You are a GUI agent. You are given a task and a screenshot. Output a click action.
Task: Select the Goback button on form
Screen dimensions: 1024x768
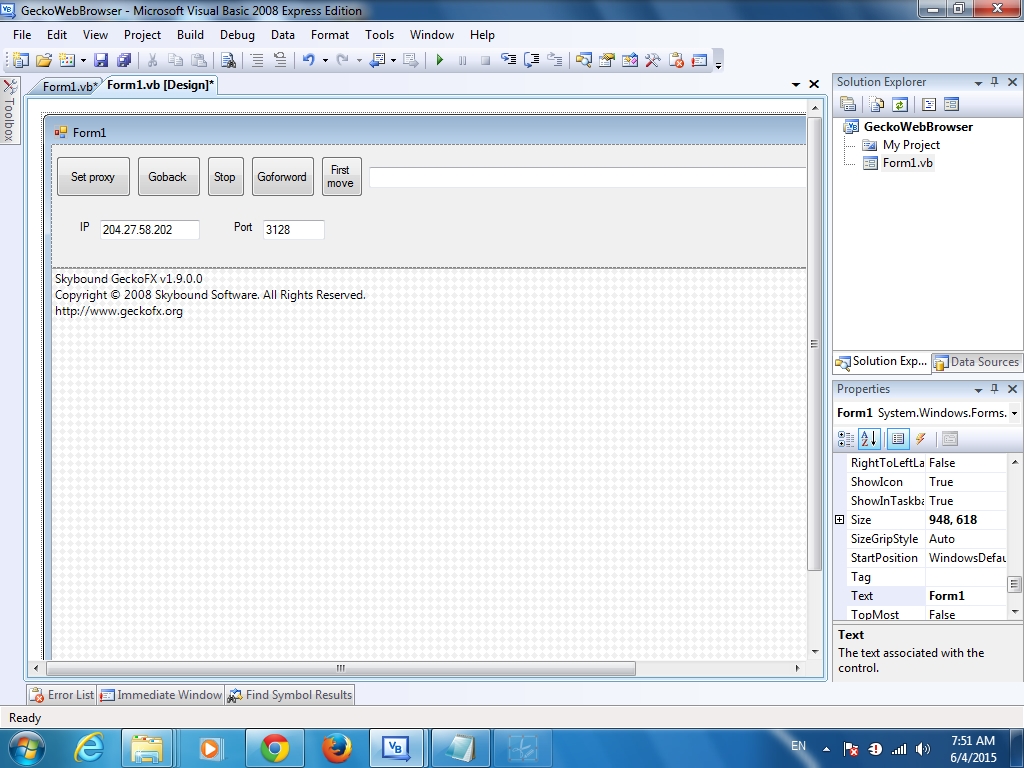[x=168, y=176]
